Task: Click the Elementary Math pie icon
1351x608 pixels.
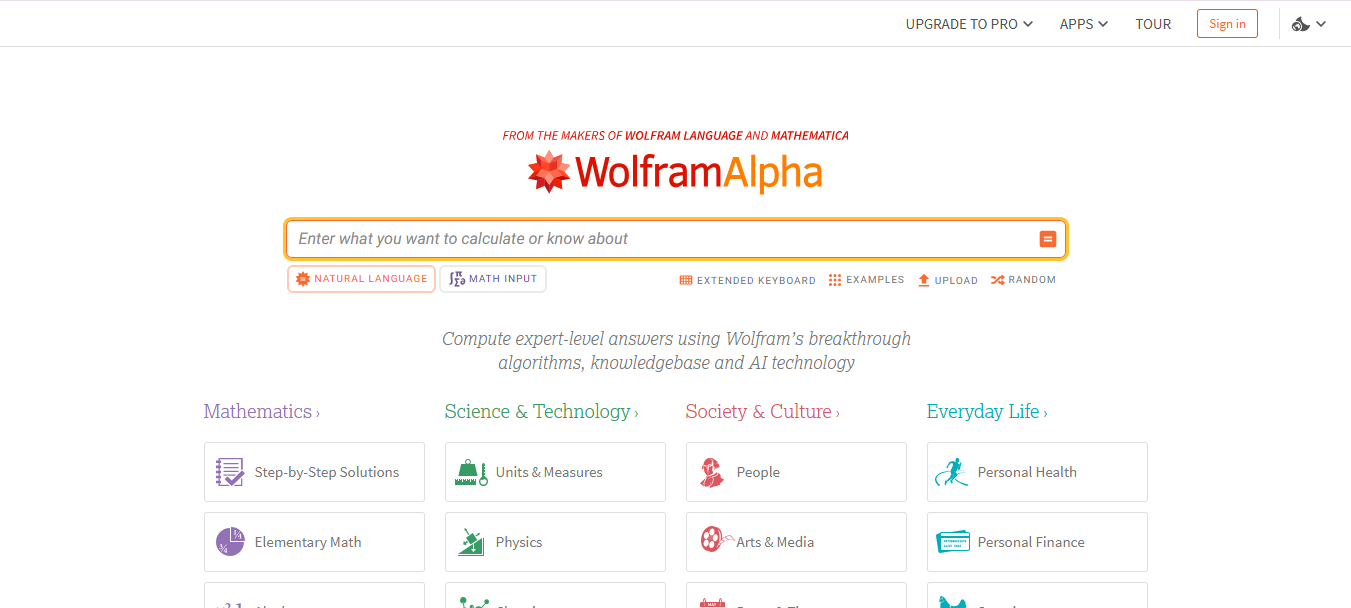Action: 230,542
